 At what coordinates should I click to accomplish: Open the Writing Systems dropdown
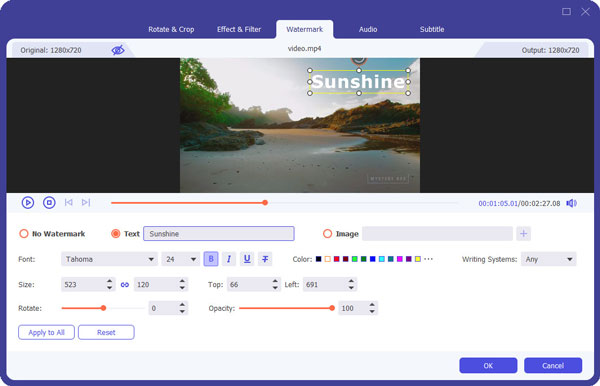coord(548,259)
